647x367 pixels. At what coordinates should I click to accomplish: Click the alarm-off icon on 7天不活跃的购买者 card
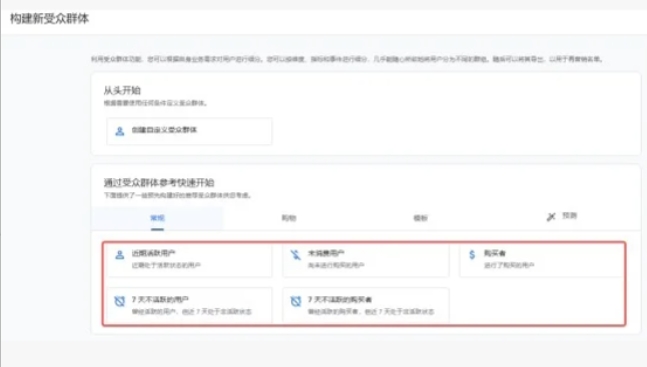pyautogui.click(x=295, y=301)
